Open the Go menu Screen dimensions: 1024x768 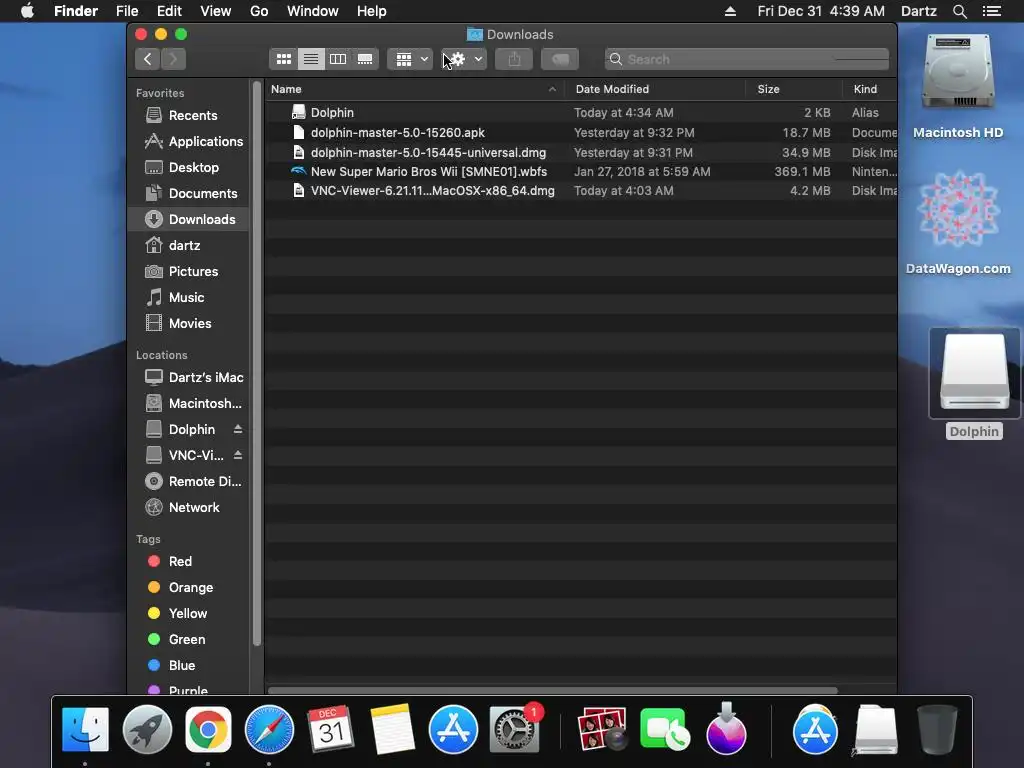(x=259, y=11)
